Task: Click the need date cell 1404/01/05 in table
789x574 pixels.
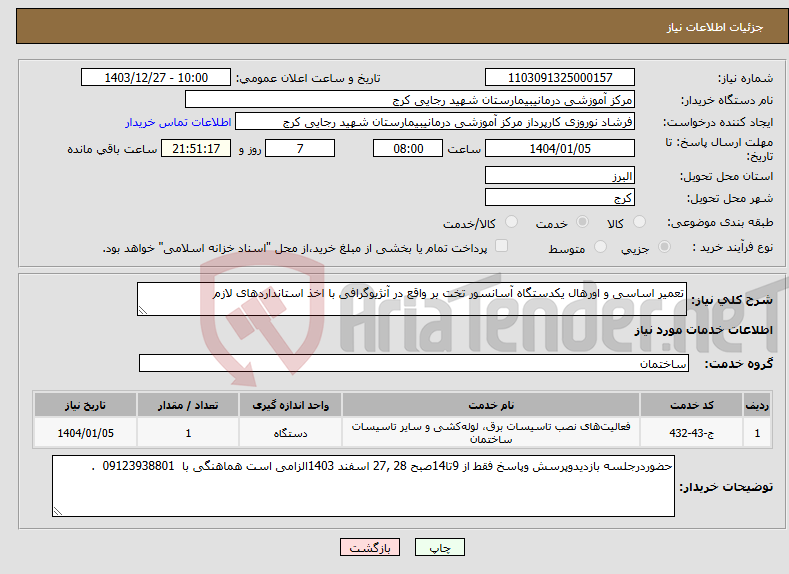Action: [x=85, y=433]
